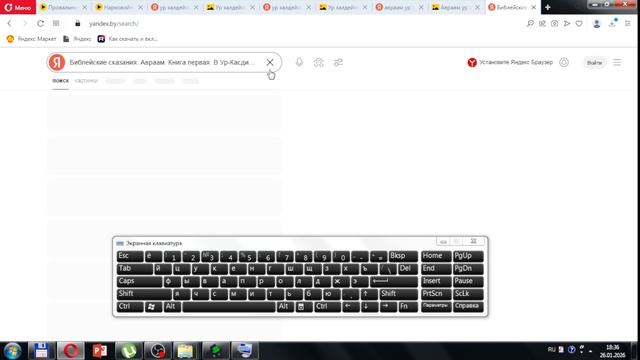Click the Home key on the on-screen keyboard
640x360 pixels.
tap(436, 256)
